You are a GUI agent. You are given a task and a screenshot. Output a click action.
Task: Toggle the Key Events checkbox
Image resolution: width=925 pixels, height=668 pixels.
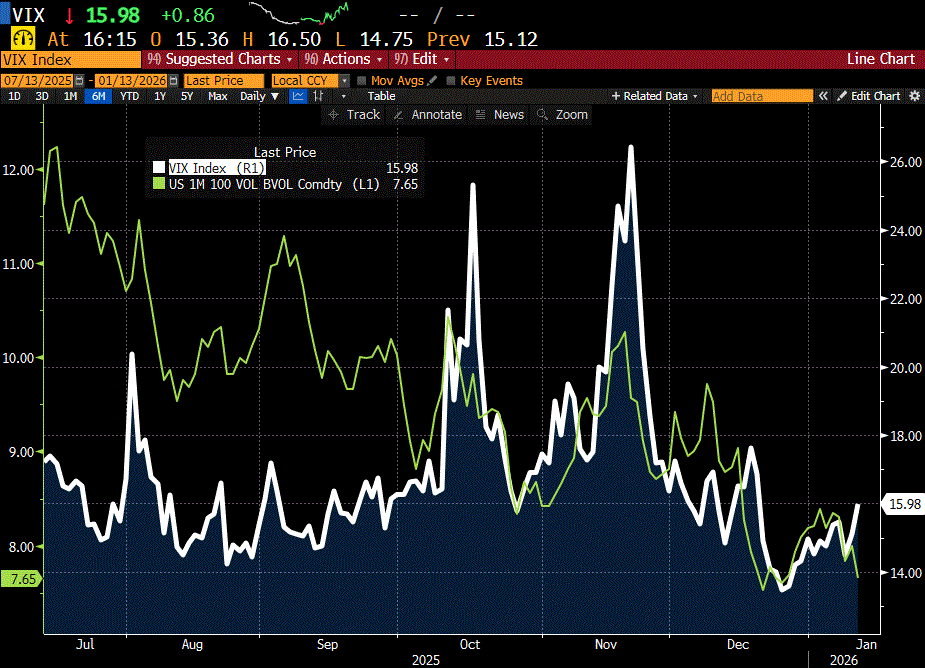click(x=451, y=81)
